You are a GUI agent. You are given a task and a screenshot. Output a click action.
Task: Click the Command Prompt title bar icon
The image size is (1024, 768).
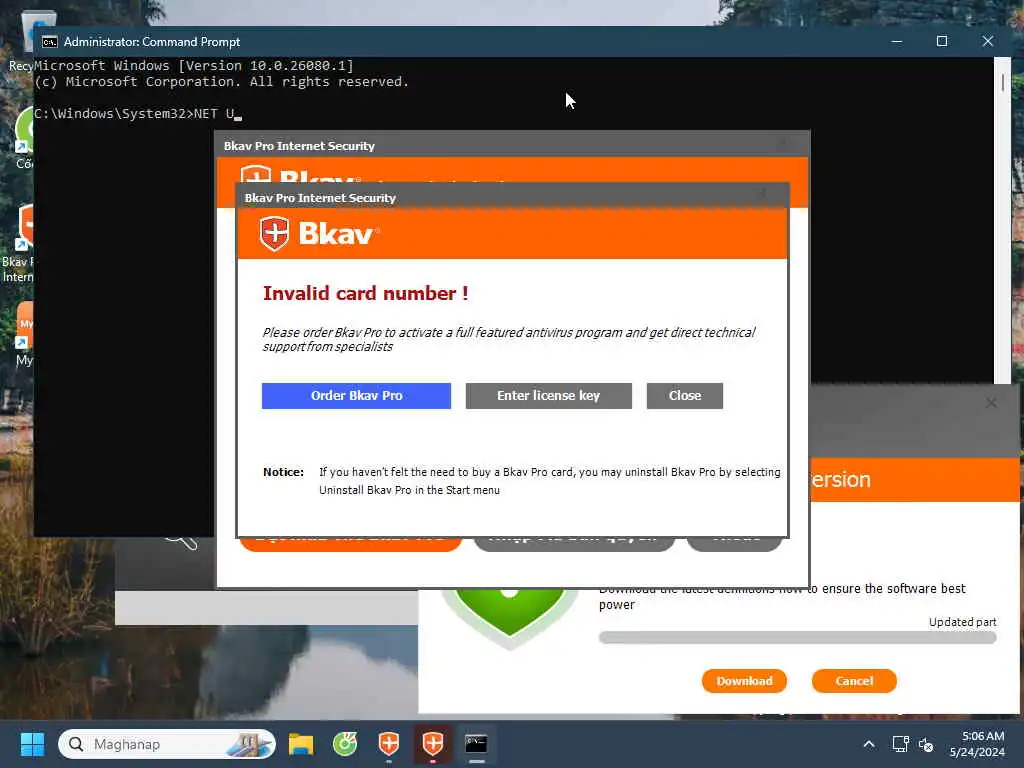[x=49, y=42]
